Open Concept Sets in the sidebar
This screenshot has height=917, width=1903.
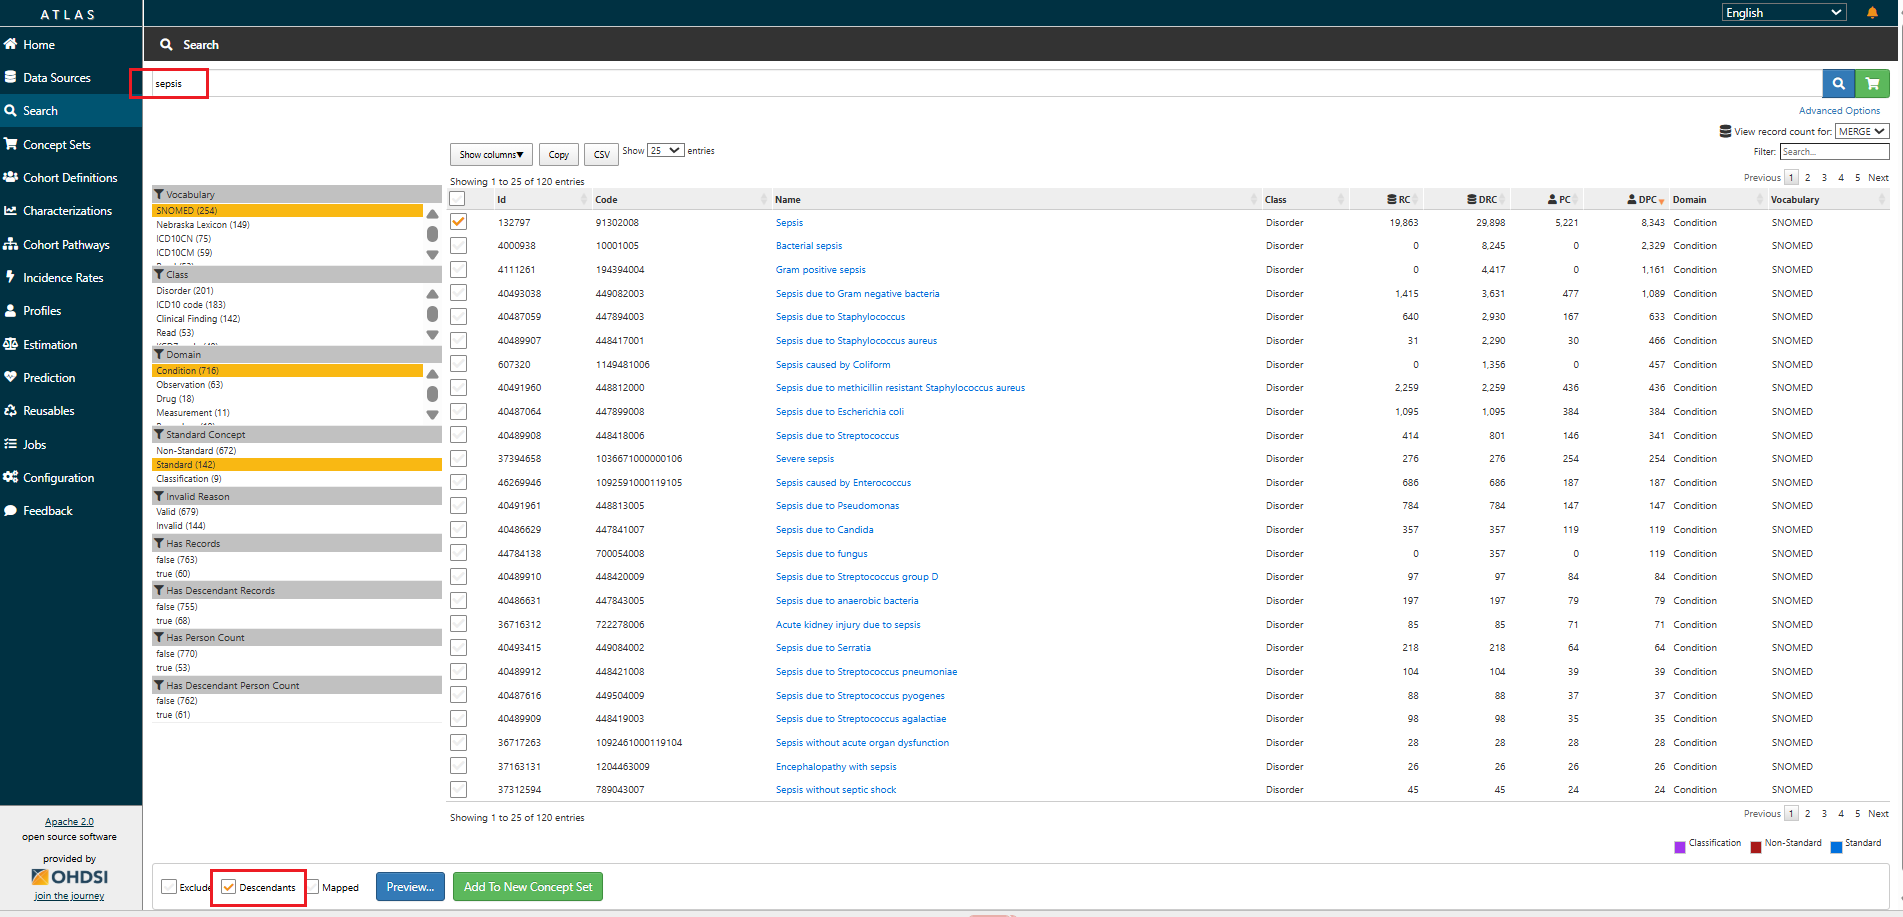pos(57,145)
